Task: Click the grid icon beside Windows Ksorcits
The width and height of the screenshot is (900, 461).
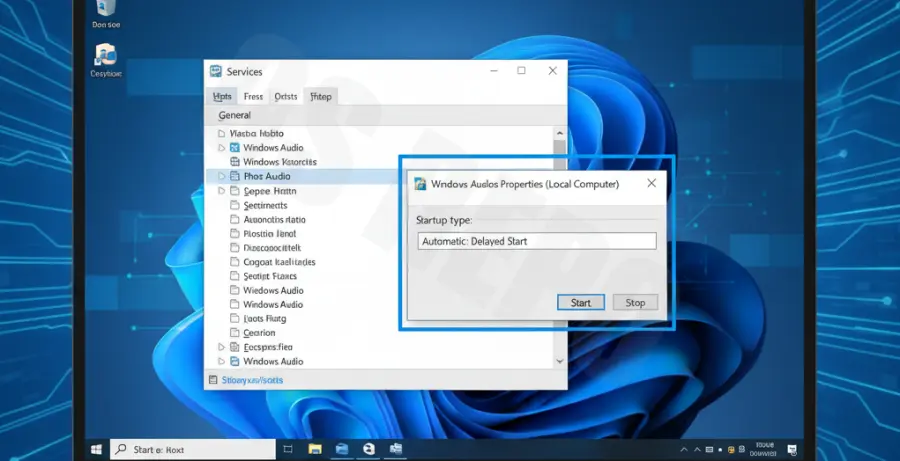Action: tap(234, 162)
